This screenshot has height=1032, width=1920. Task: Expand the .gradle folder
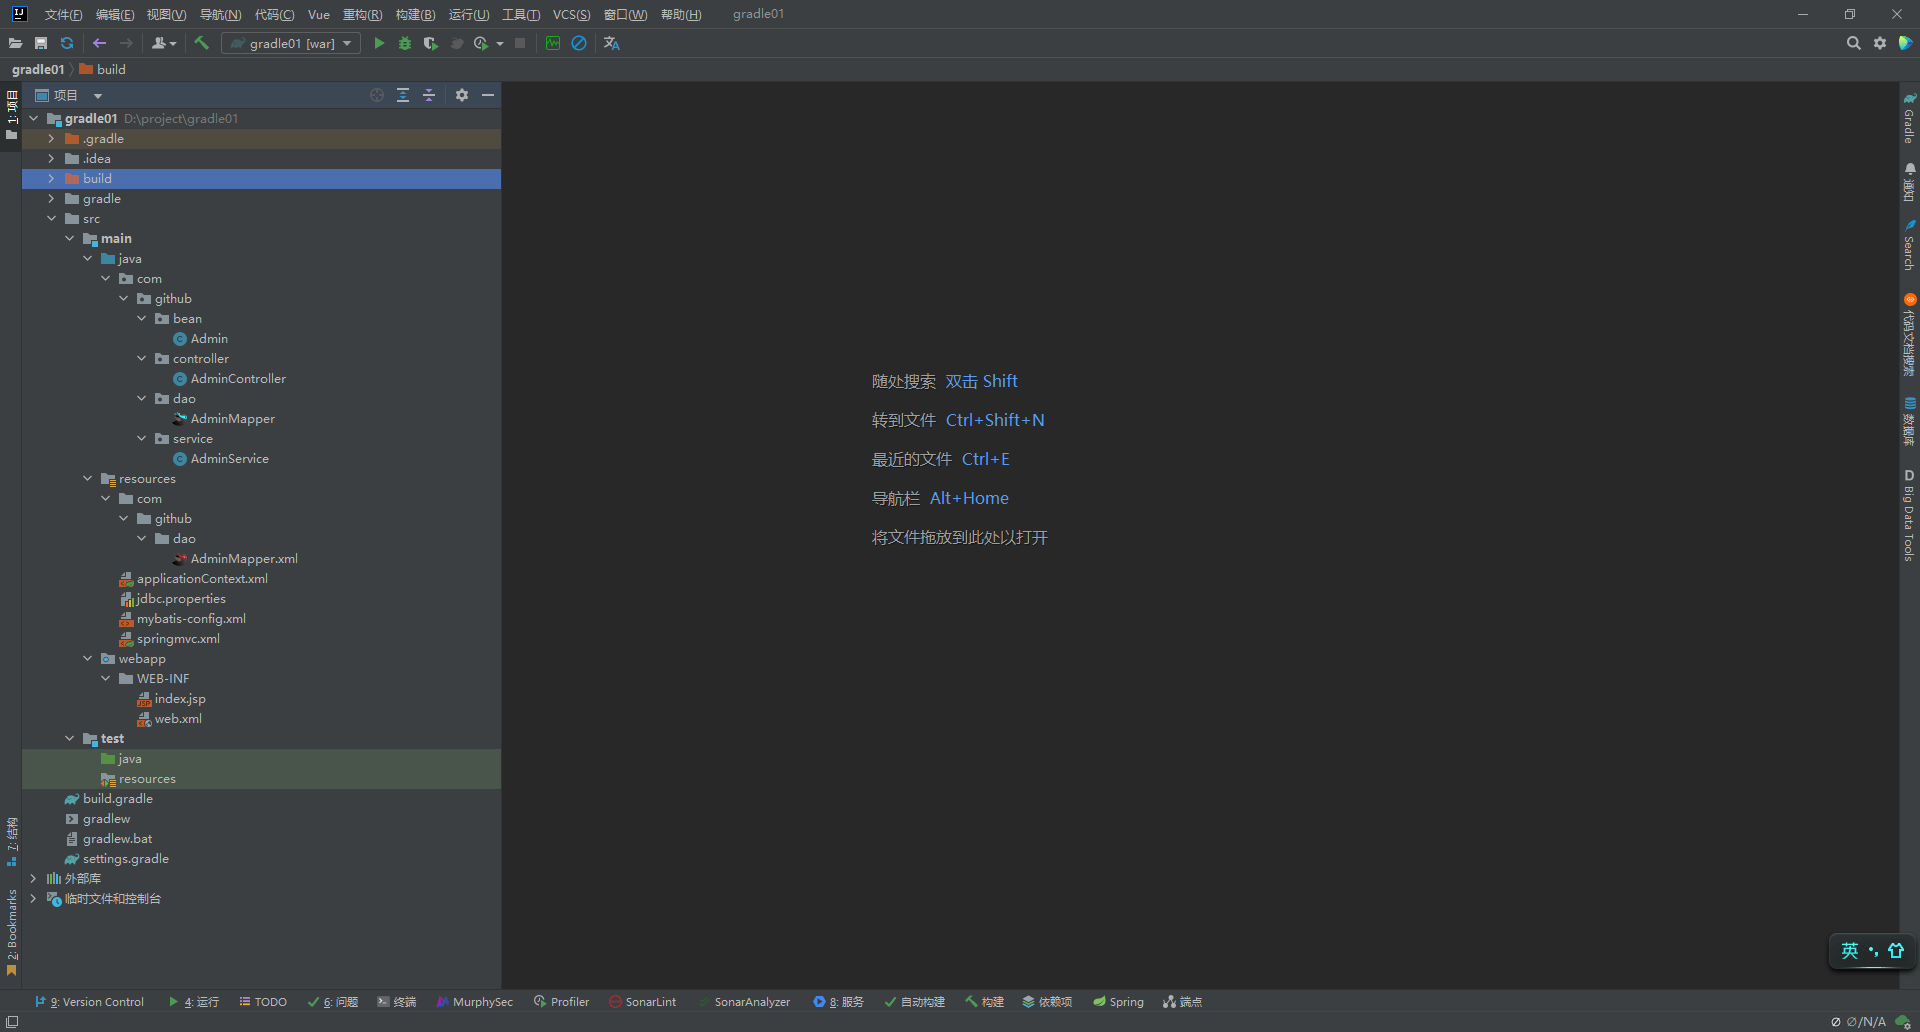coord(51,139)
